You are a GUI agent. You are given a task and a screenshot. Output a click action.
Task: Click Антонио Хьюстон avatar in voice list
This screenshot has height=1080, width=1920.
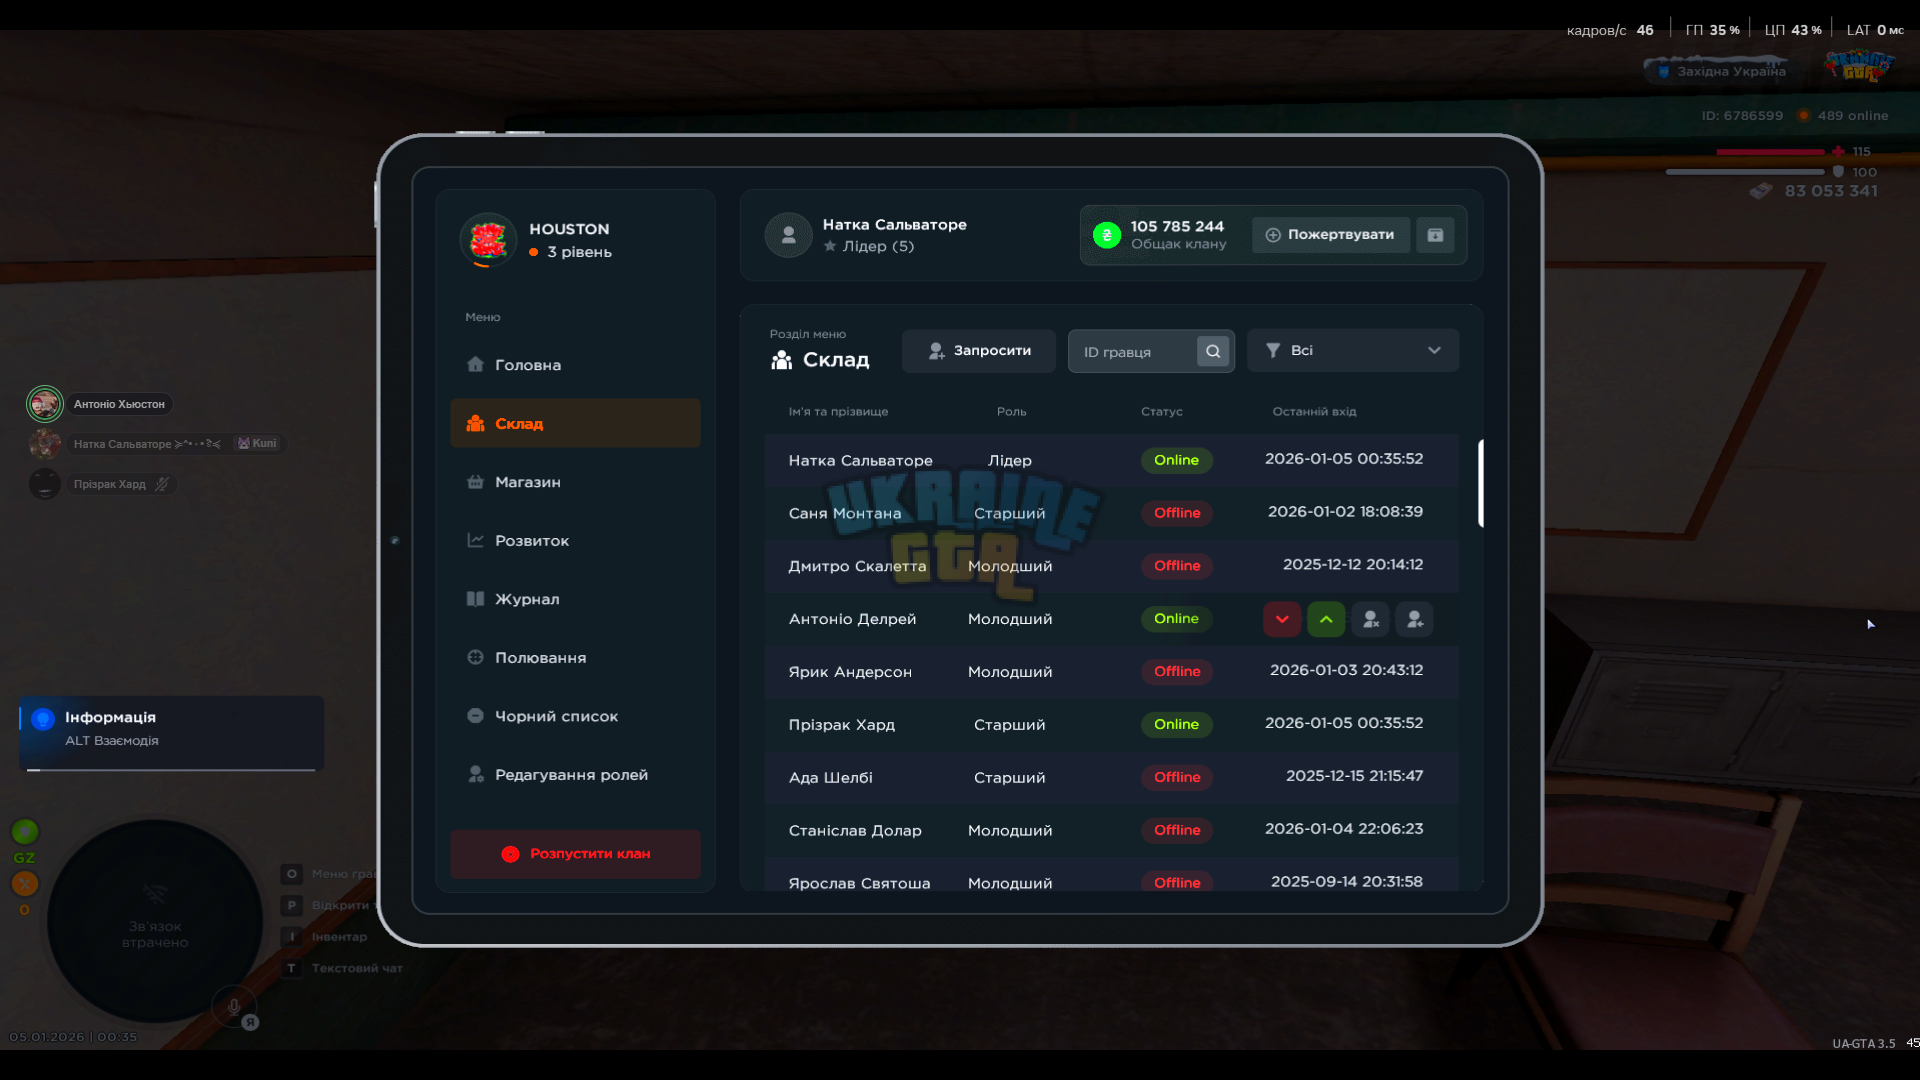click(45, 404)
